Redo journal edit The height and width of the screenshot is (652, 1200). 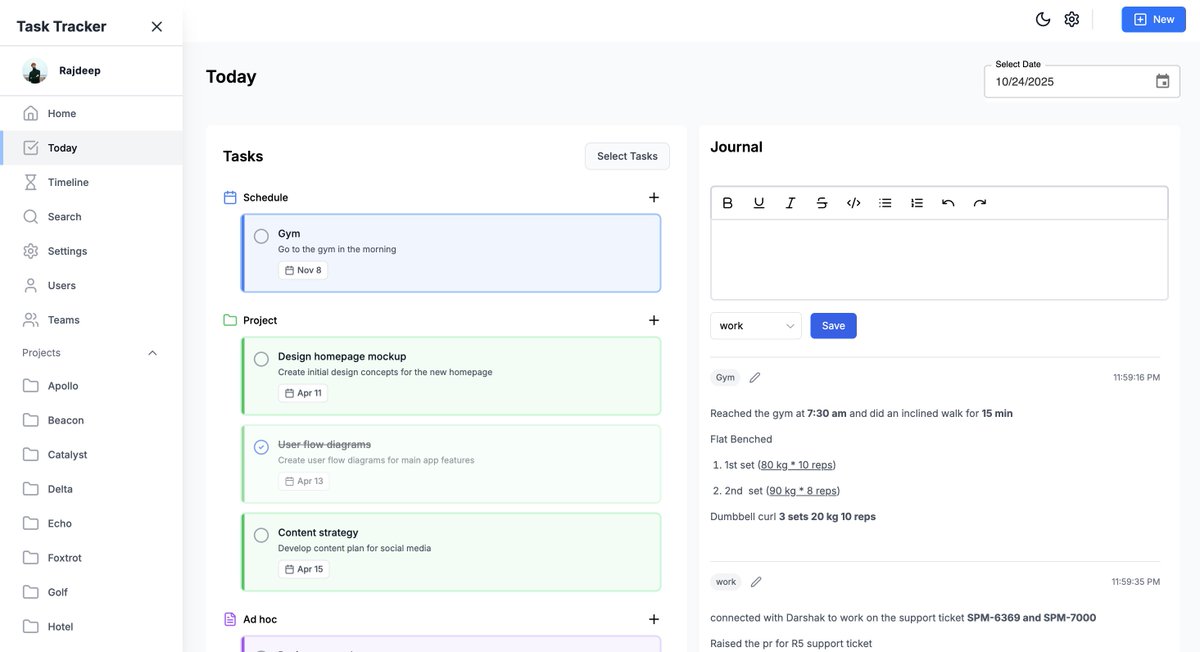tap(980, 203)
